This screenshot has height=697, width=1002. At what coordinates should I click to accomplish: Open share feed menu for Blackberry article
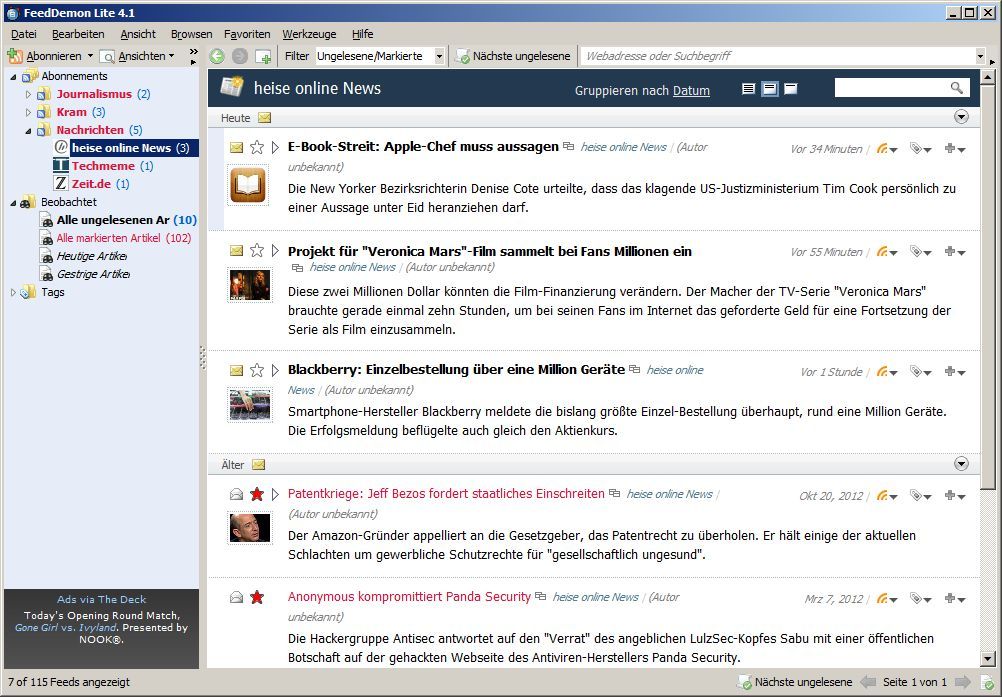[x=886, y=372]
